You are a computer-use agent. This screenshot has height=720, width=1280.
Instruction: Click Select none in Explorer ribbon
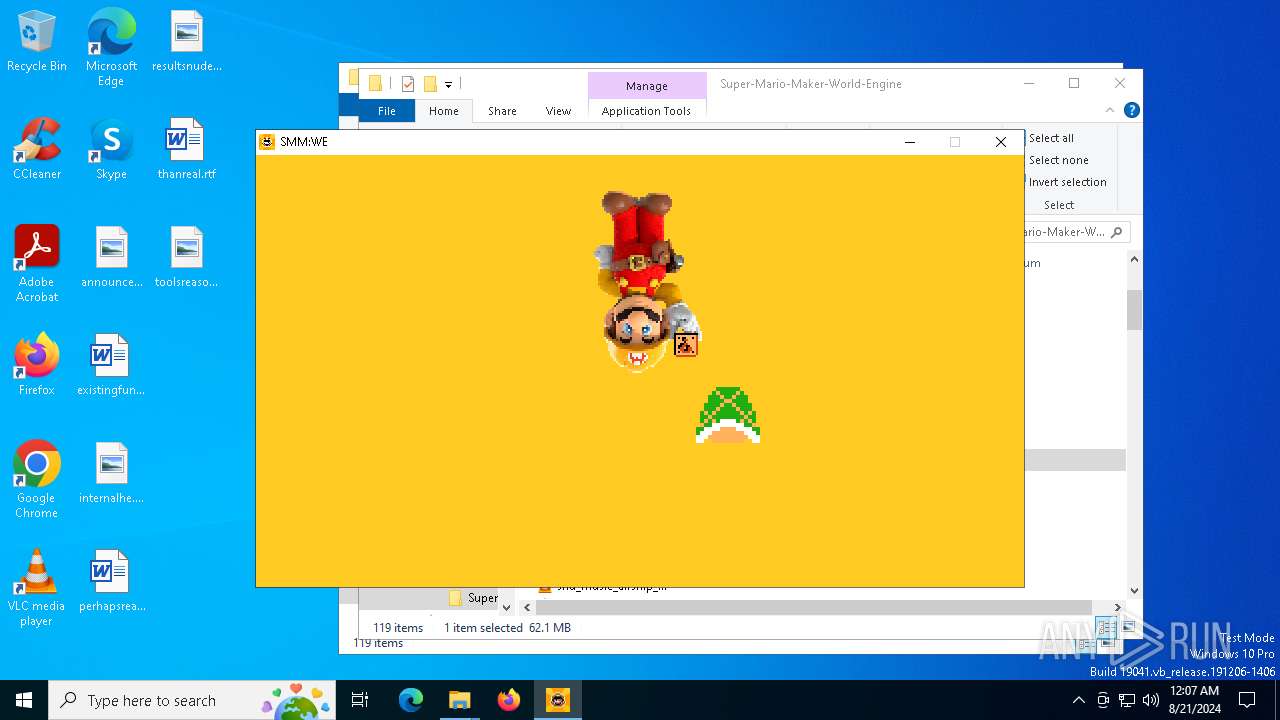pos(1058,160)
